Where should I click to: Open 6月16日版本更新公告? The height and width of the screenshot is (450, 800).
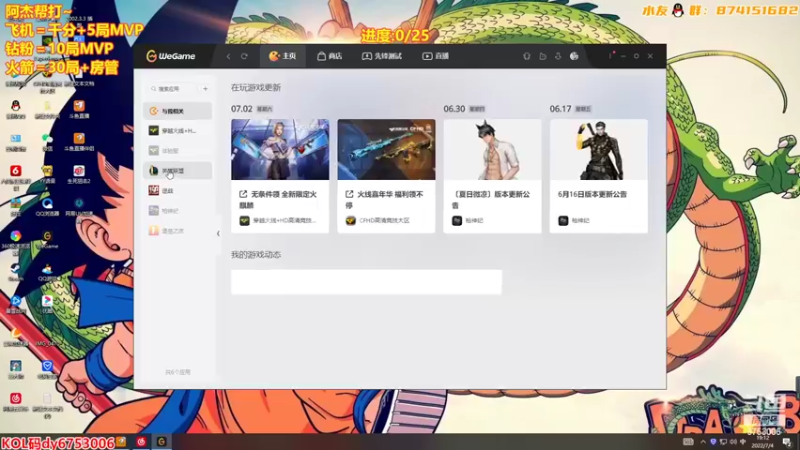592,194
